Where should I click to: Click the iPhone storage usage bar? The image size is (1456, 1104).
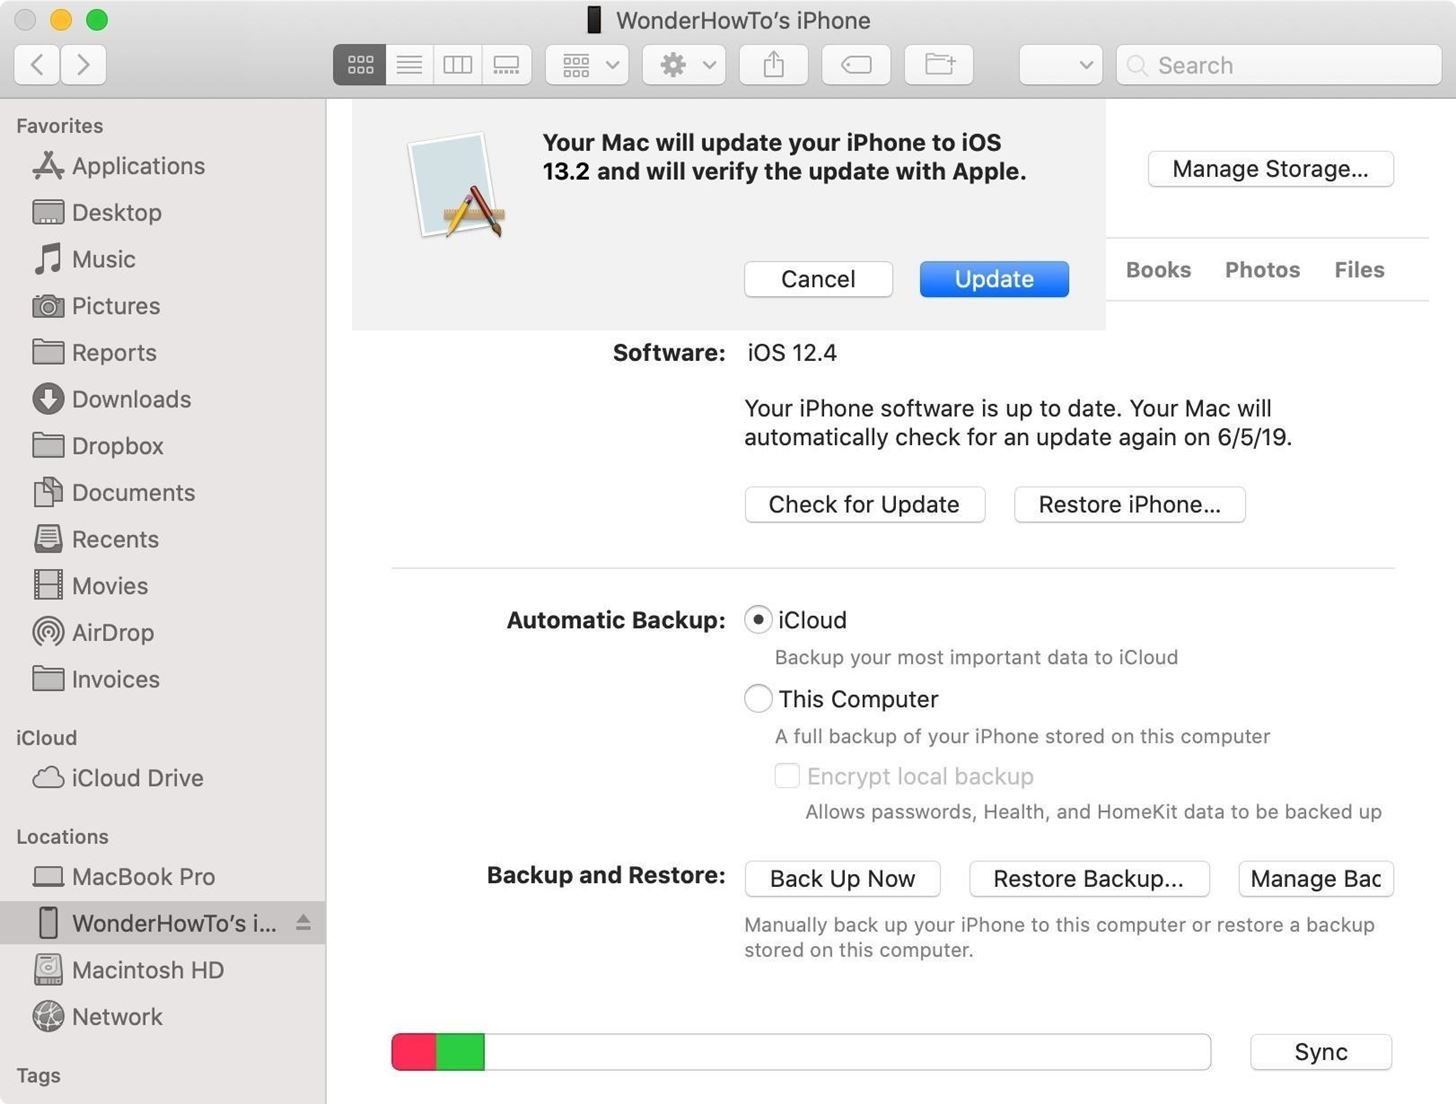800,1051
